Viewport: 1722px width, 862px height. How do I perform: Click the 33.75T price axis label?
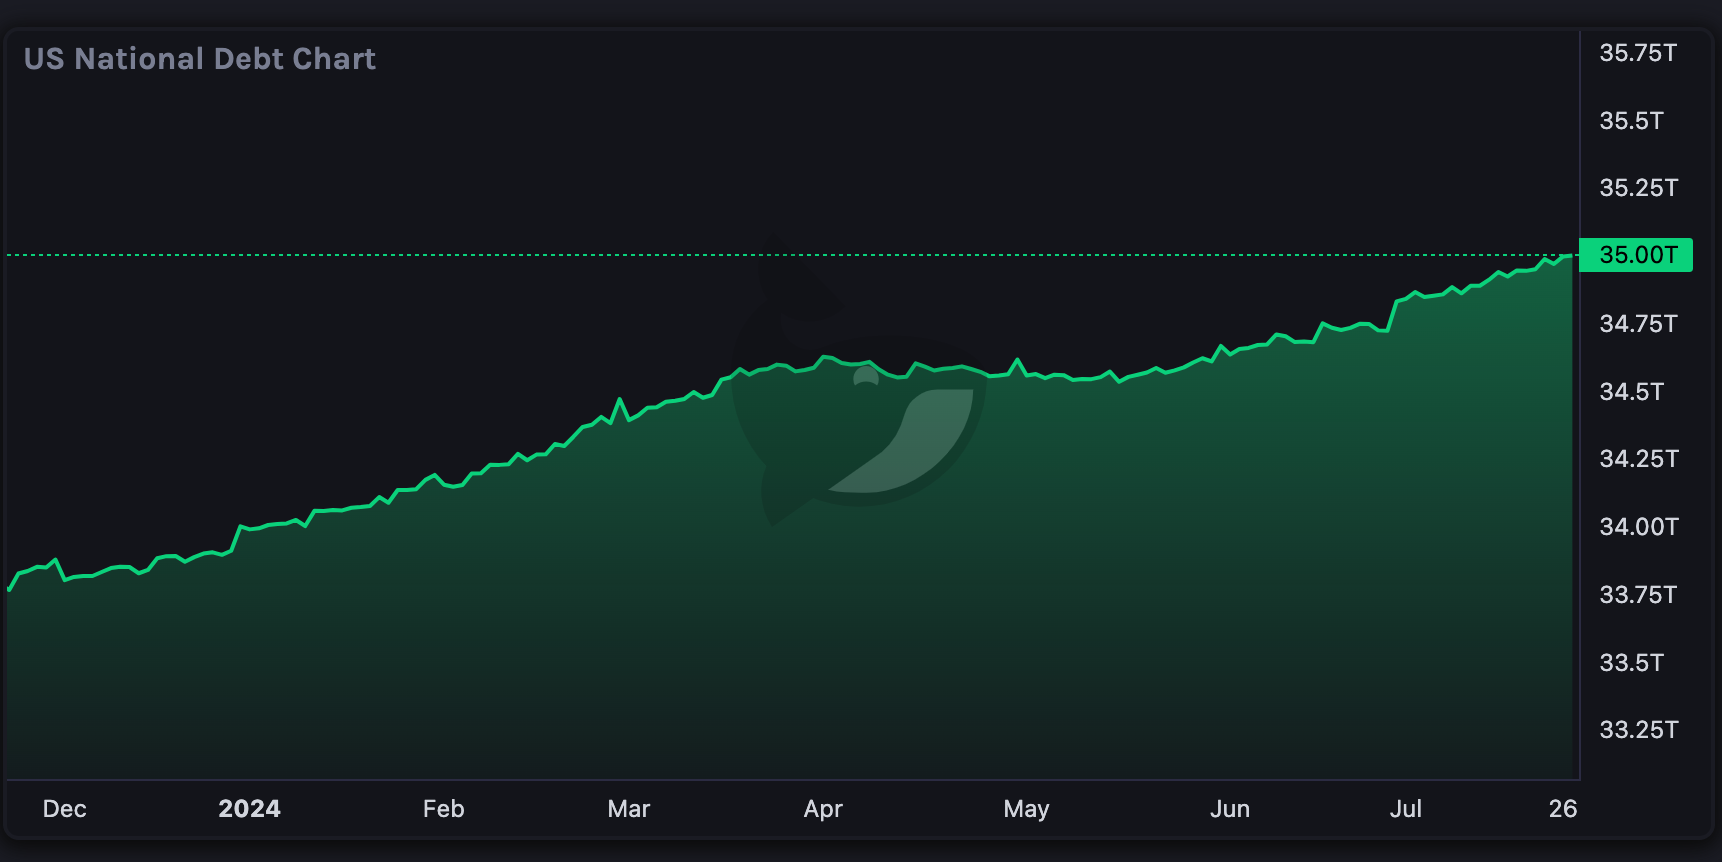tap(1638, 595)
